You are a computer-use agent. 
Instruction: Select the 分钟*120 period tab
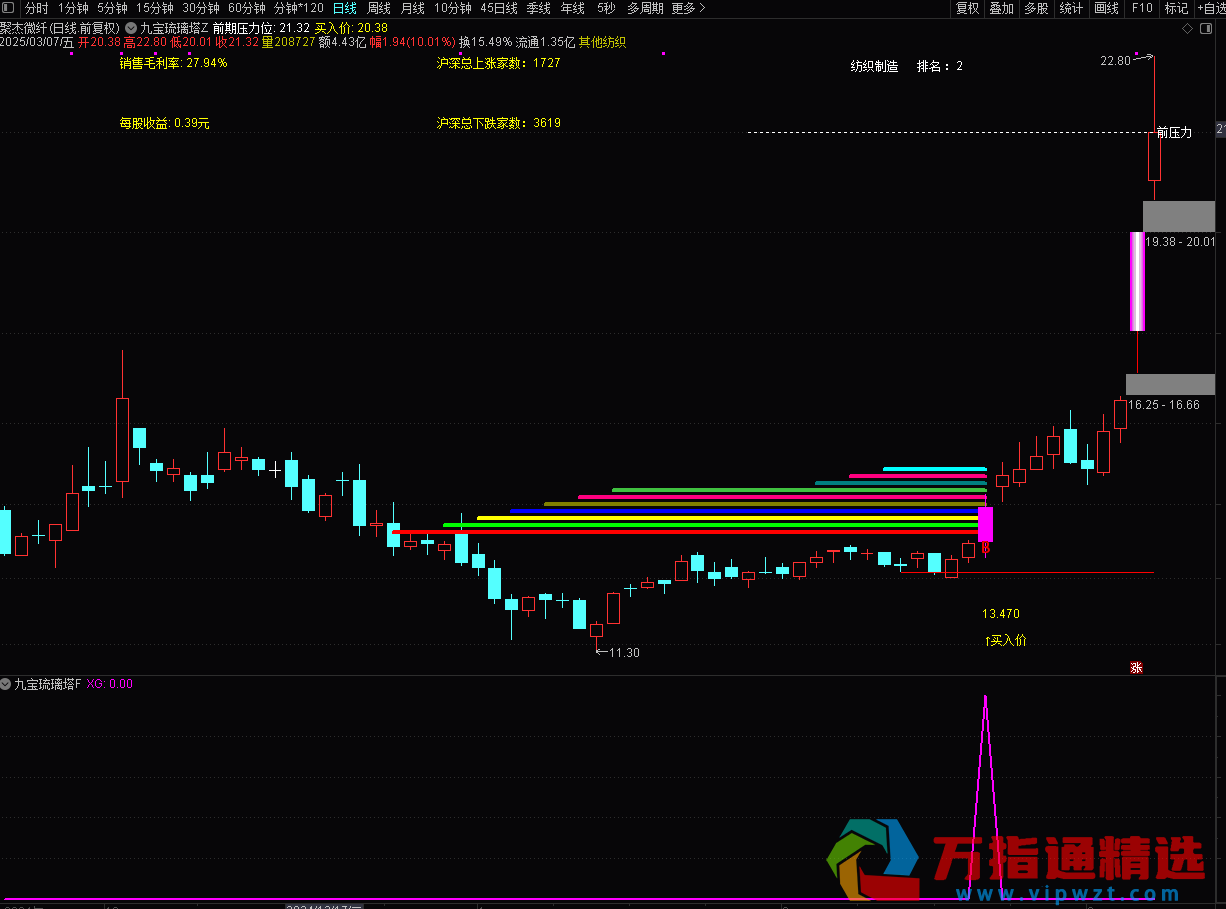click(299, 8)
